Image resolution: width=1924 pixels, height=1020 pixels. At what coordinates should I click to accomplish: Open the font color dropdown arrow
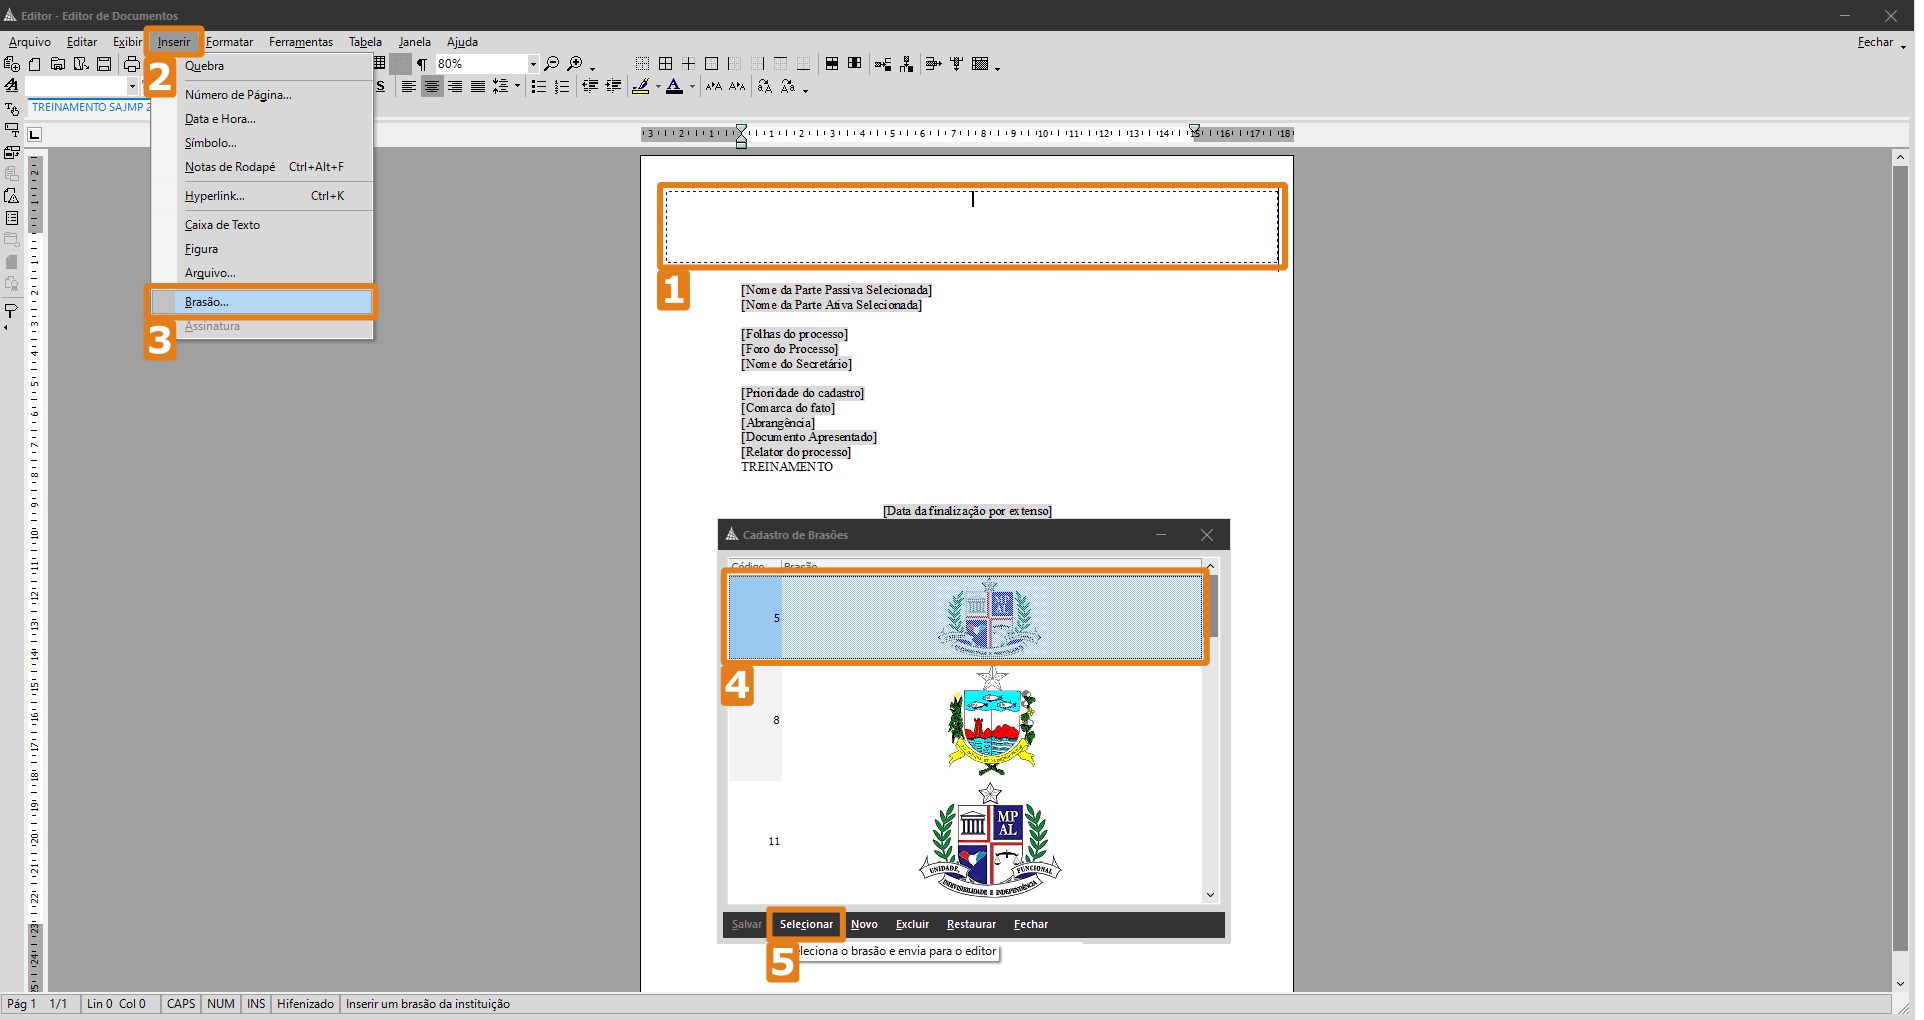tap(692, 87)
